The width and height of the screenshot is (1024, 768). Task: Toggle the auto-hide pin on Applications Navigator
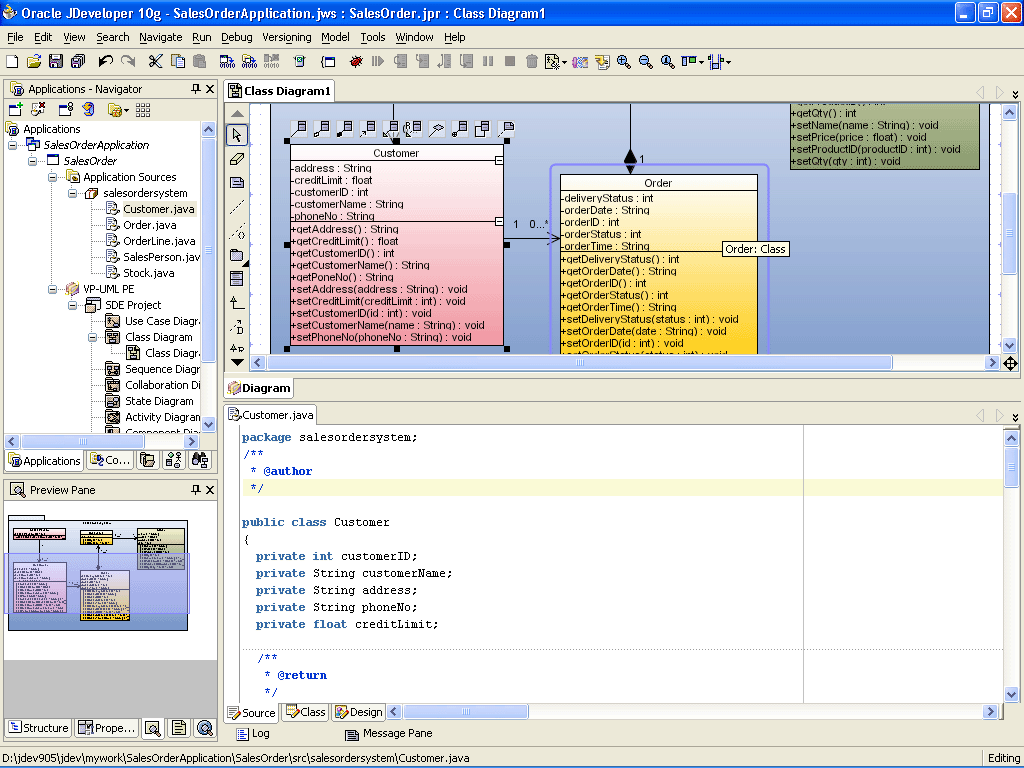click(195, 89)
